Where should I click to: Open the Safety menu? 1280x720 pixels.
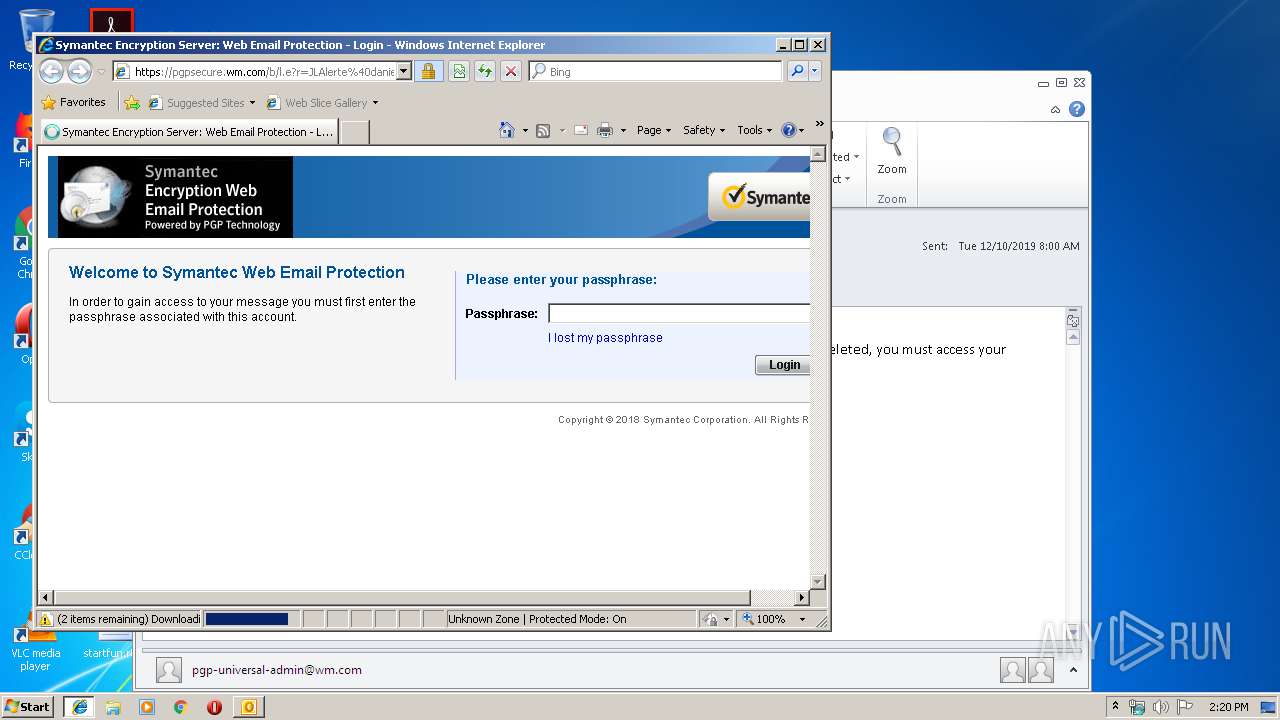[x=704, y=130]
